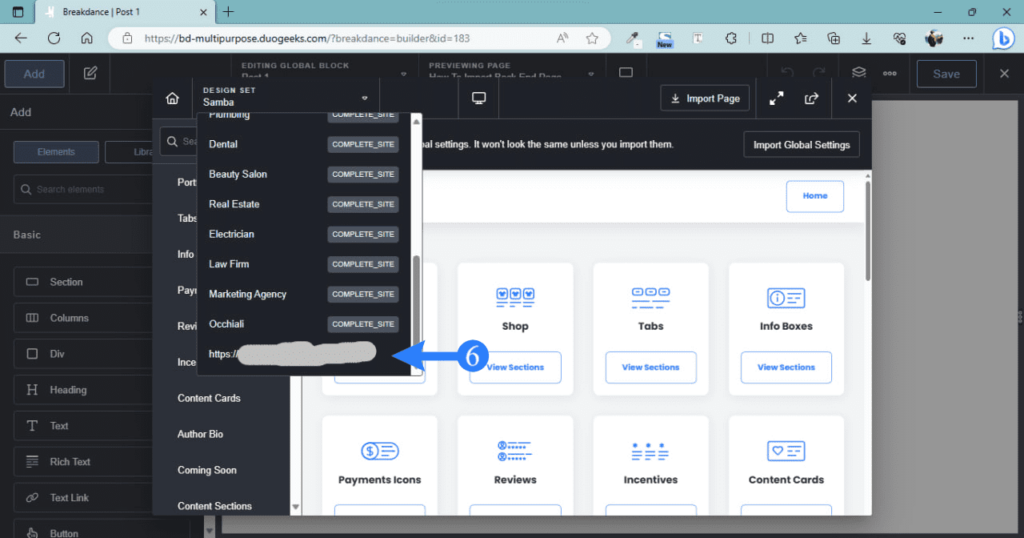Open Author Bio in the category sidebar
1024x538 pixels.
point(200,434)
